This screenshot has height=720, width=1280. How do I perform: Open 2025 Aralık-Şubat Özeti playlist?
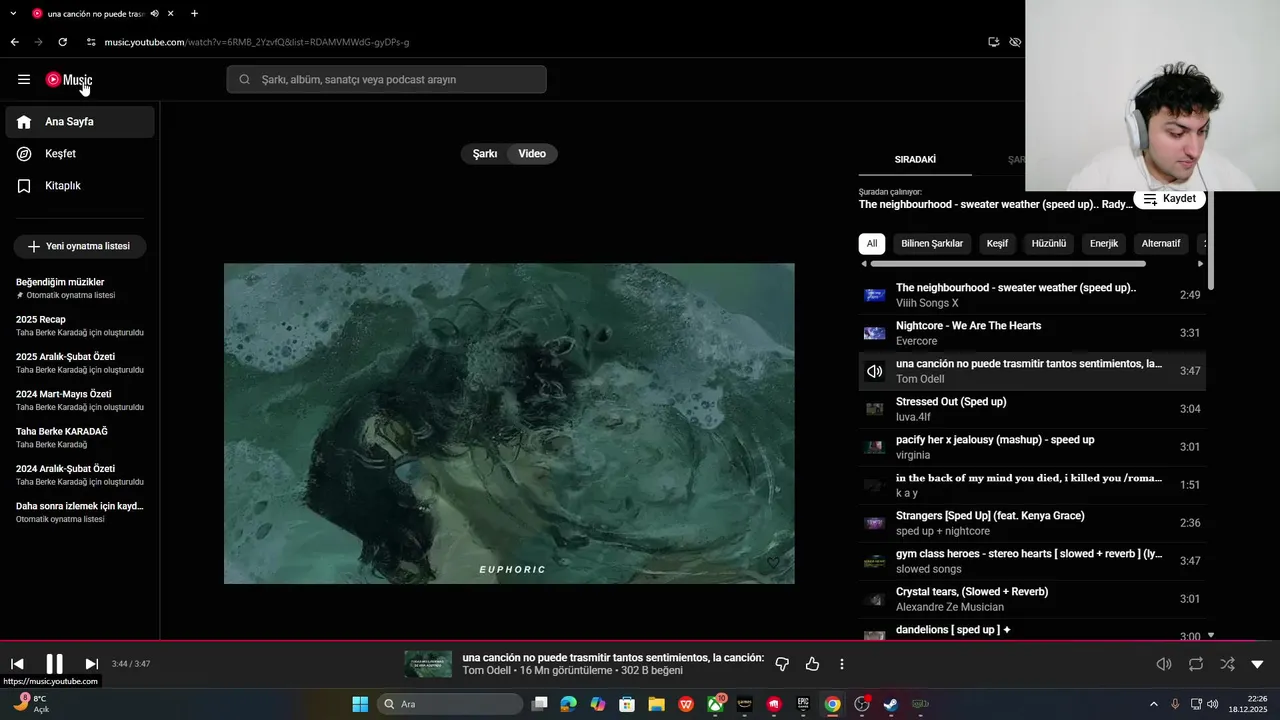pos(80,363)
